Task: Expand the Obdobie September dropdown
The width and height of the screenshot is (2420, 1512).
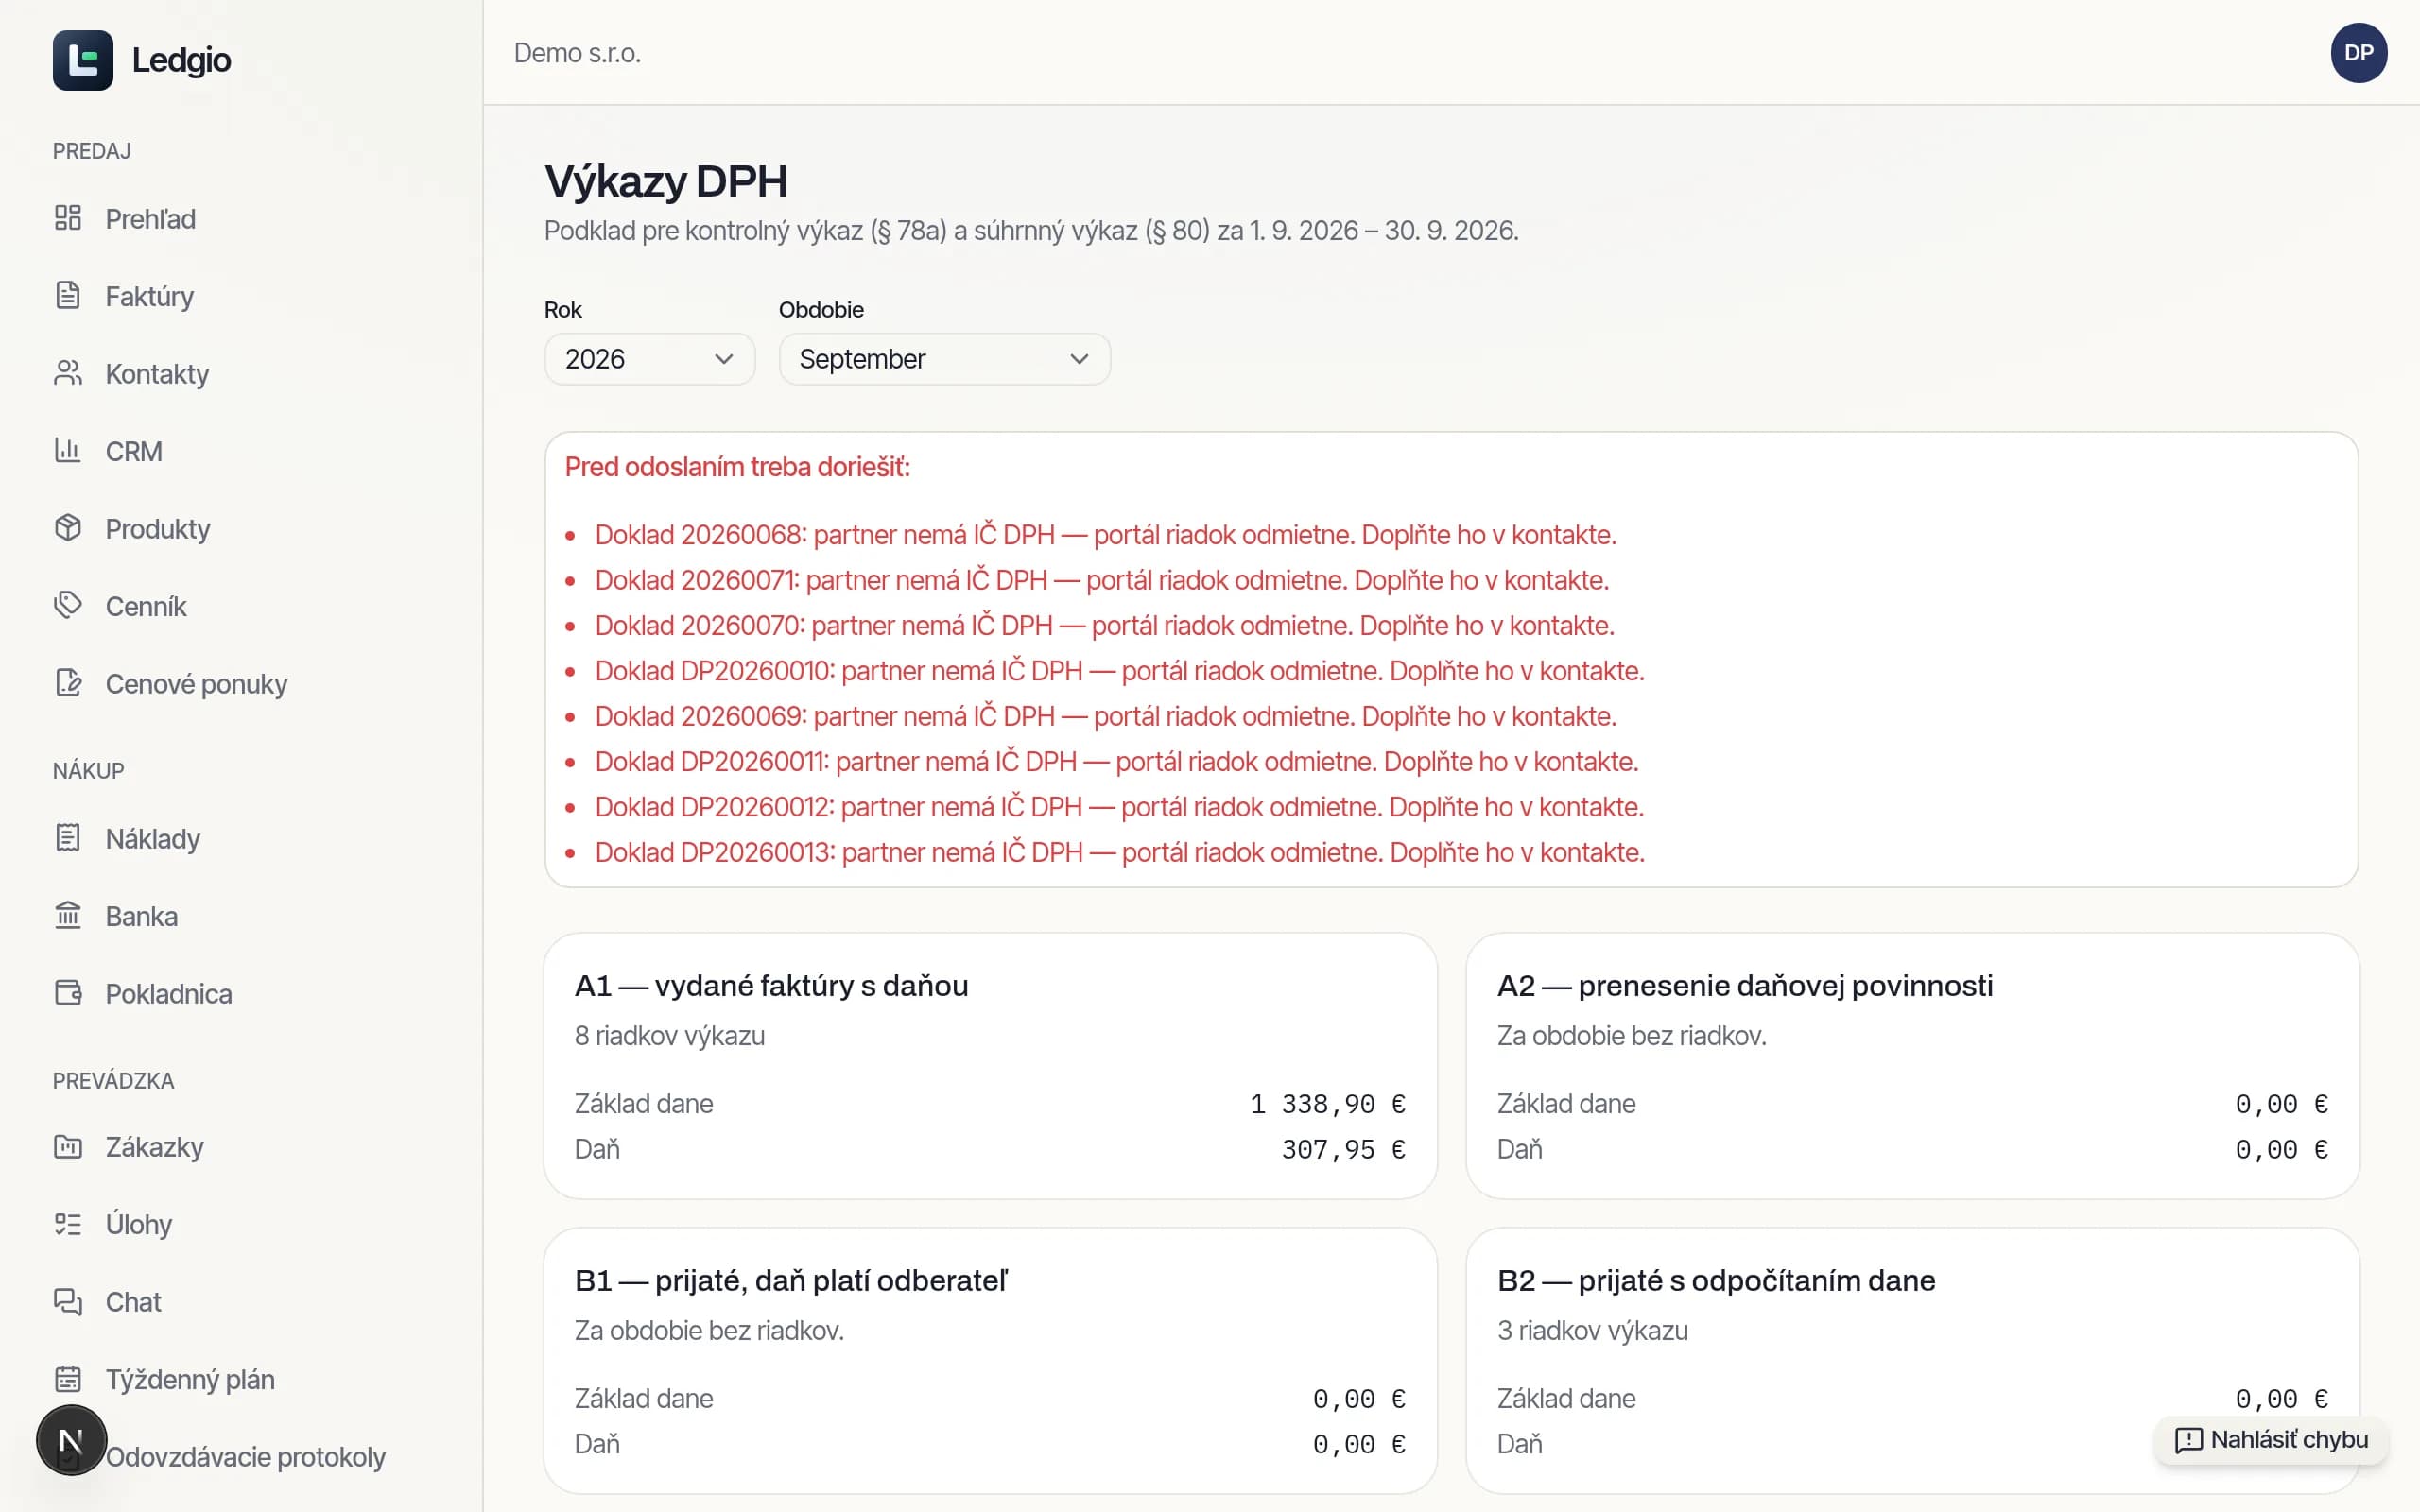Action: click(x=944, y=359)
